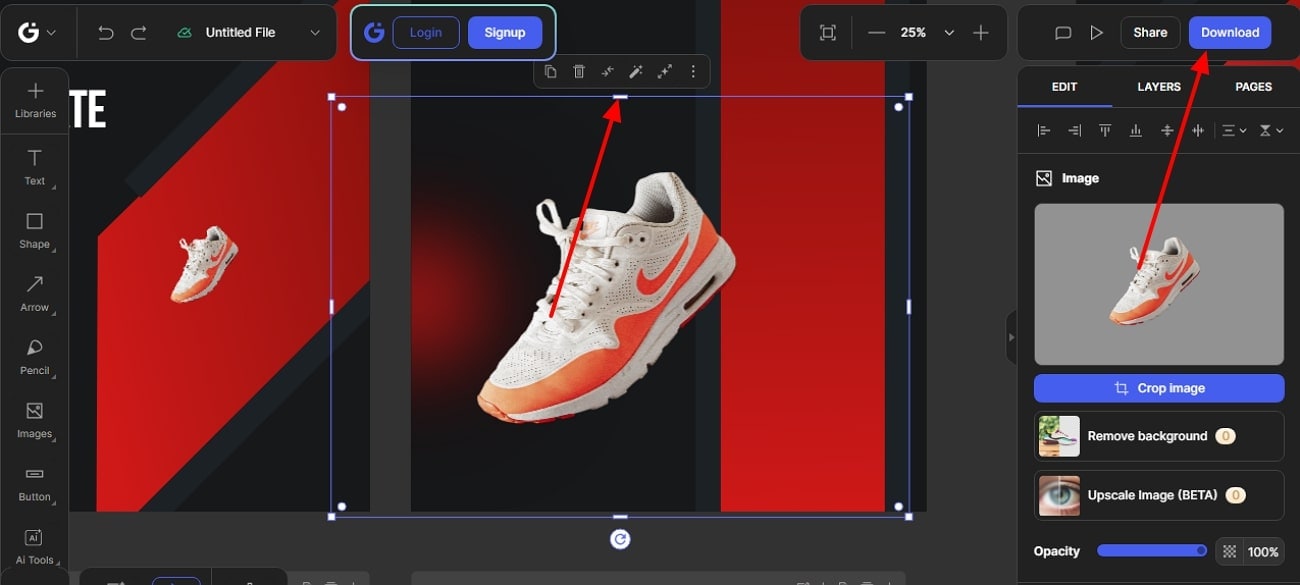Viewport: 1300px width, 585px height.
Task: Align selected object to the bottom
Action: 1136,130
